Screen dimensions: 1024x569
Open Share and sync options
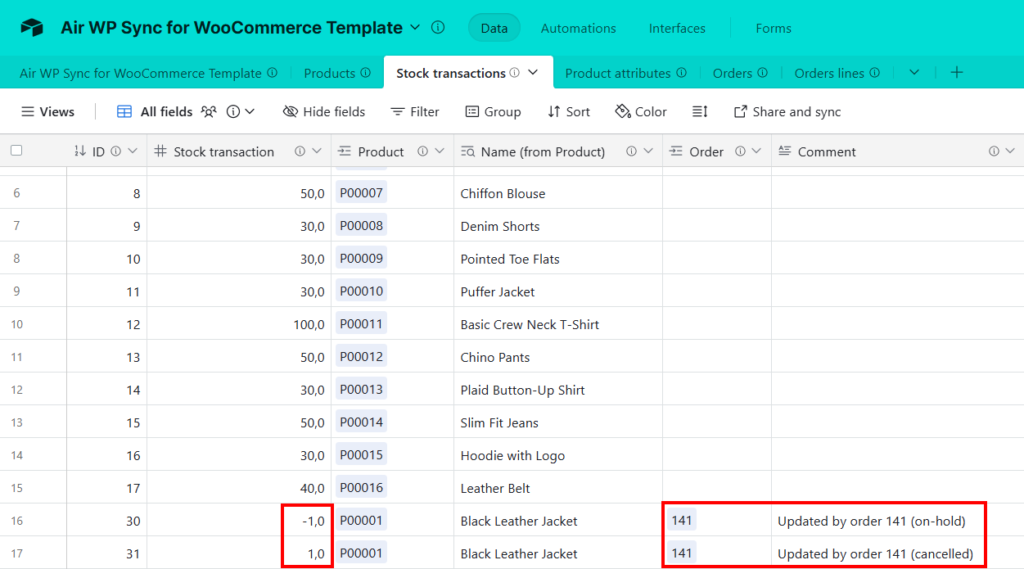click(x=787, y=112)
